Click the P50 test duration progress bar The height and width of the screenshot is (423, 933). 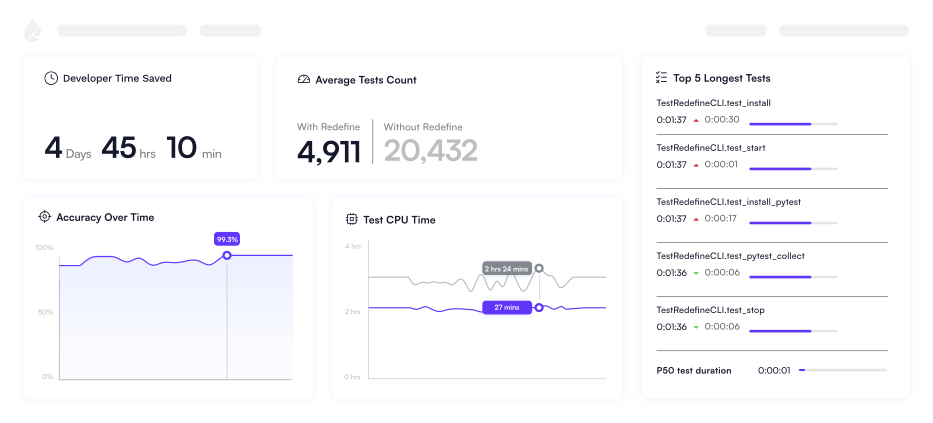[x=843, y=370]
